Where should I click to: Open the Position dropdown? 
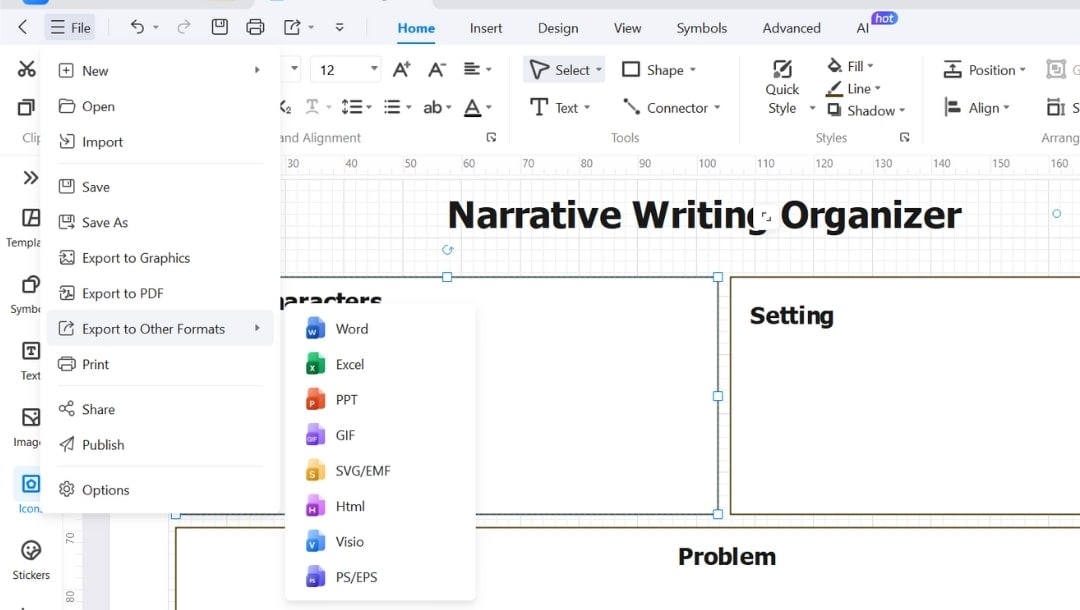coord(984,70)
